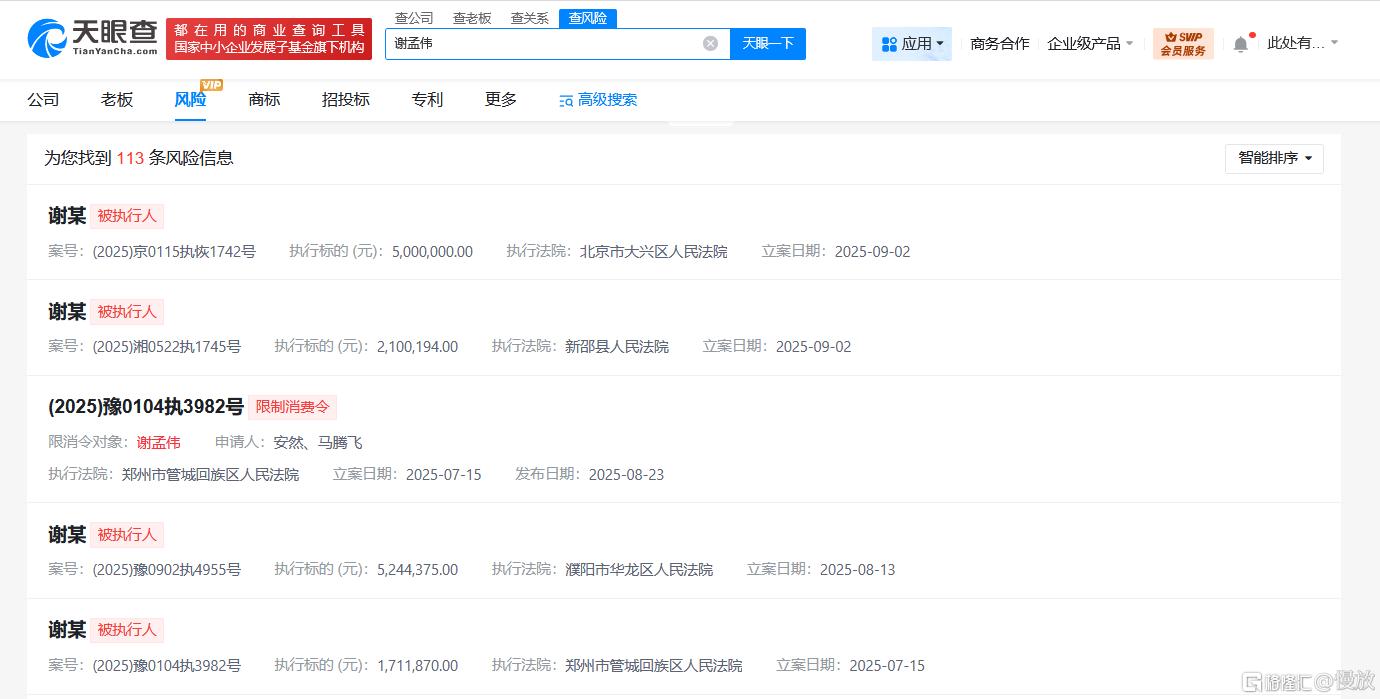Screen dimensions: 1380x699
Task: Open case (2025)豫0104执3982号 restriction order
Action: pyautogui.click(x=146, y=407)
